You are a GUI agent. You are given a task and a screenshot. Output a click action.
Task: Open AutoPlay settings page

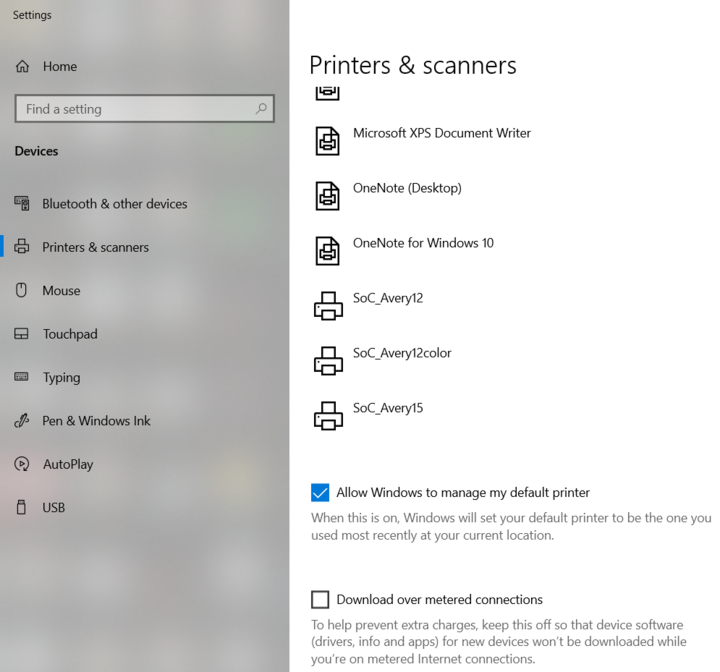68,464
